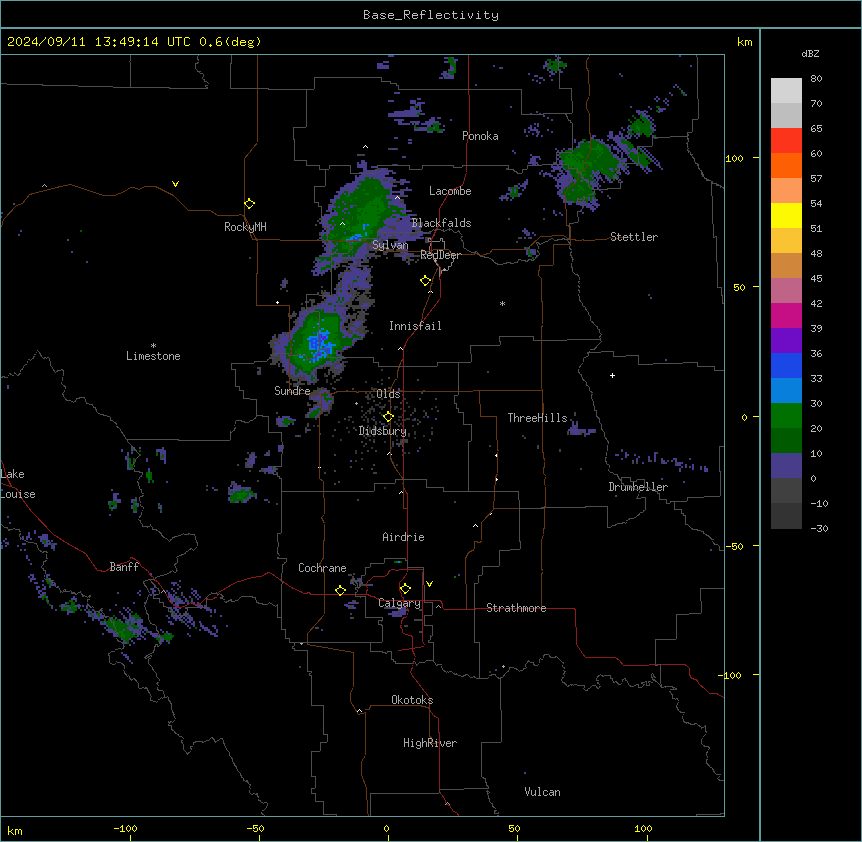Click the red 65 dBZ legend swatch
The width and height of the screenshot is (862, 842).
coord(786,140)
